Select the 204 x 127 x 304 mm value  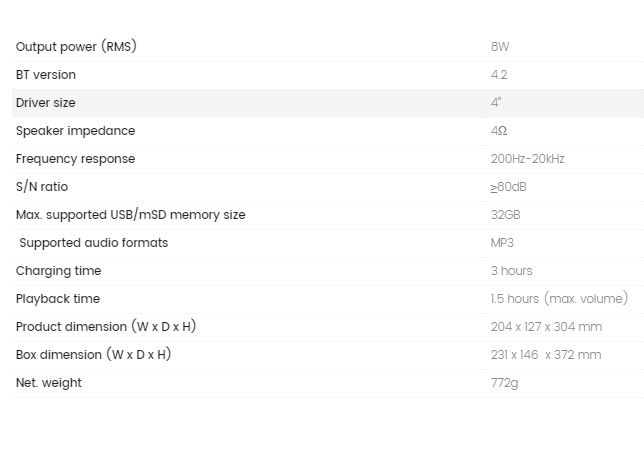[x=546, y=327]
